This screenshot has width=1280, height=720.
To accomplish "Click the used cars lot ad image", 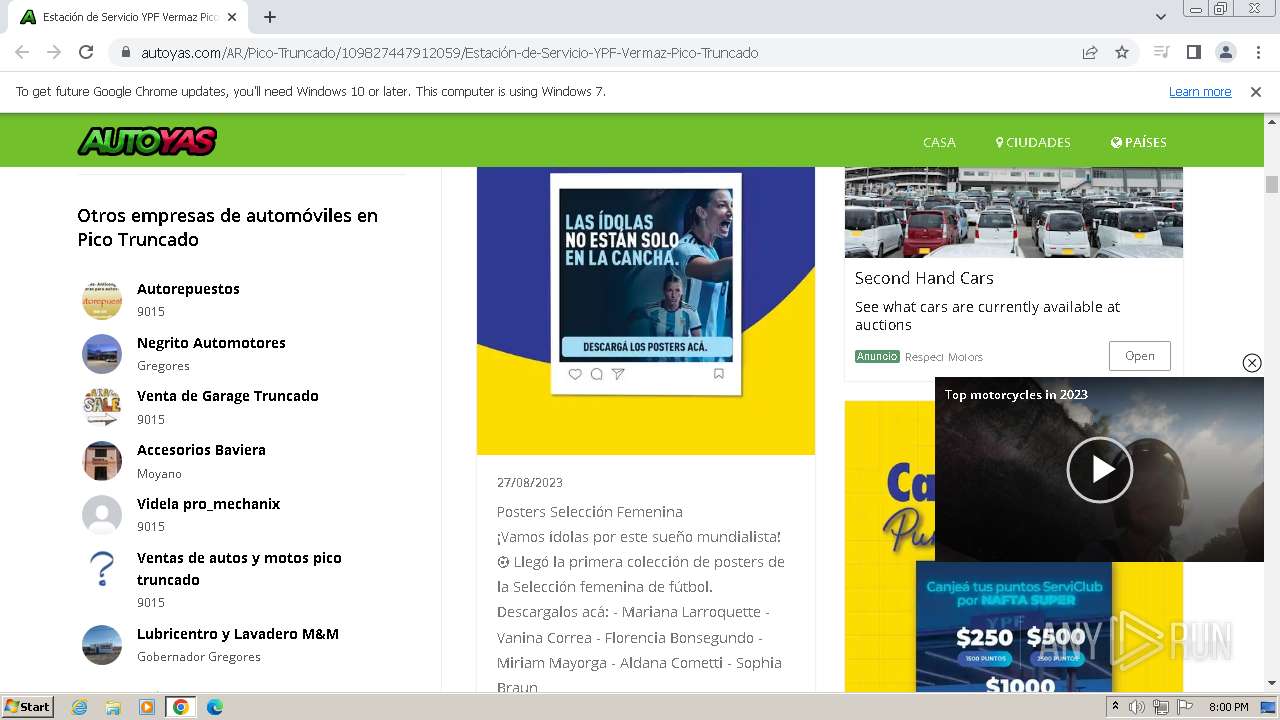I will click(x=1014, y=212).
